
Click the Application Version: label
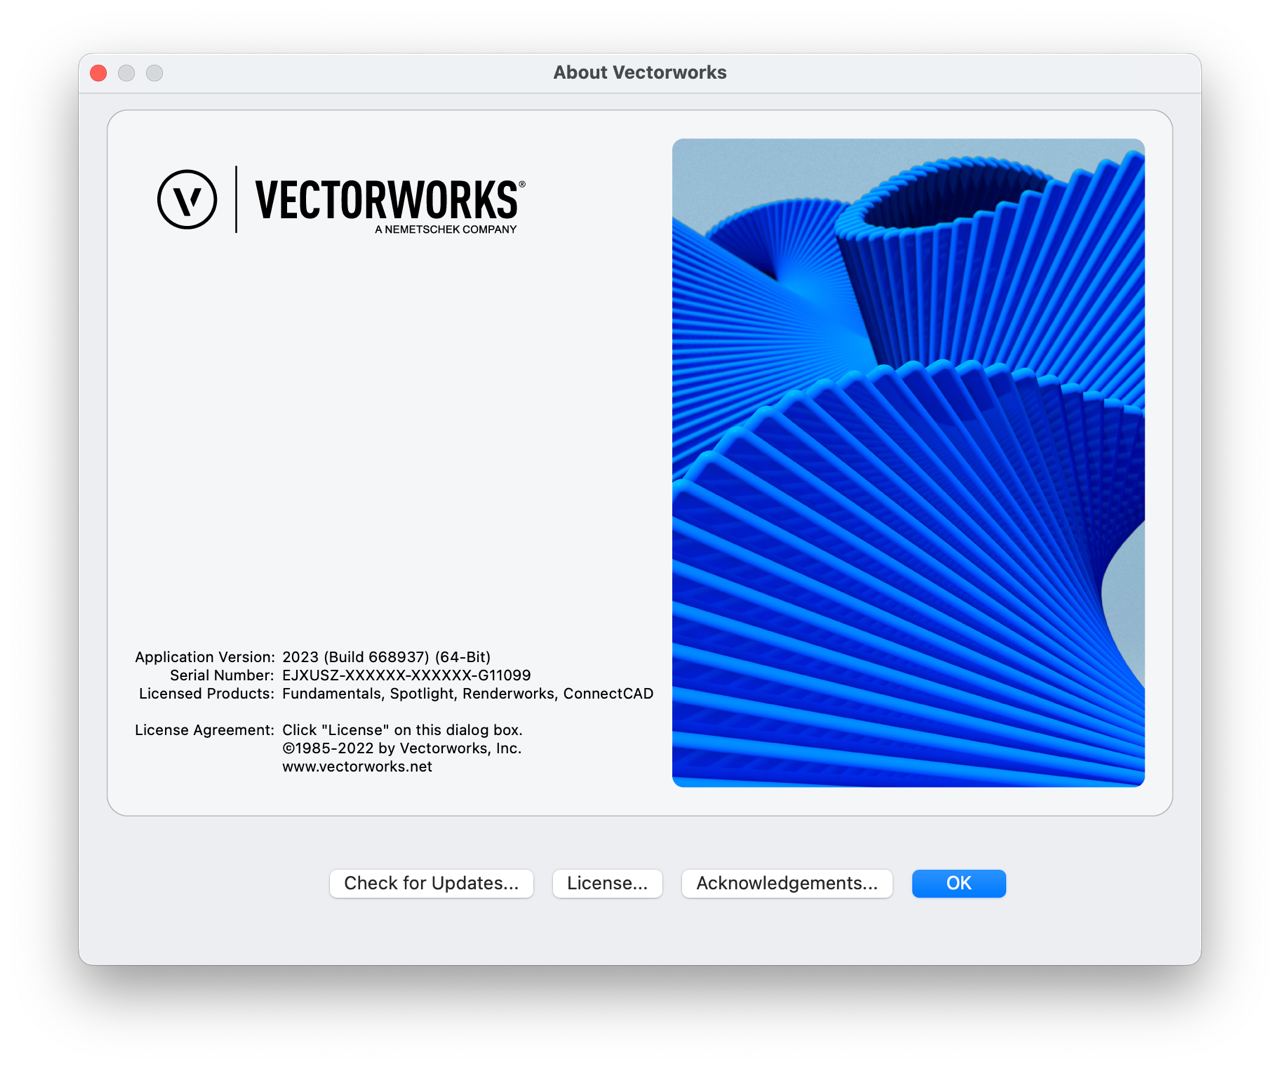[204, 657]
